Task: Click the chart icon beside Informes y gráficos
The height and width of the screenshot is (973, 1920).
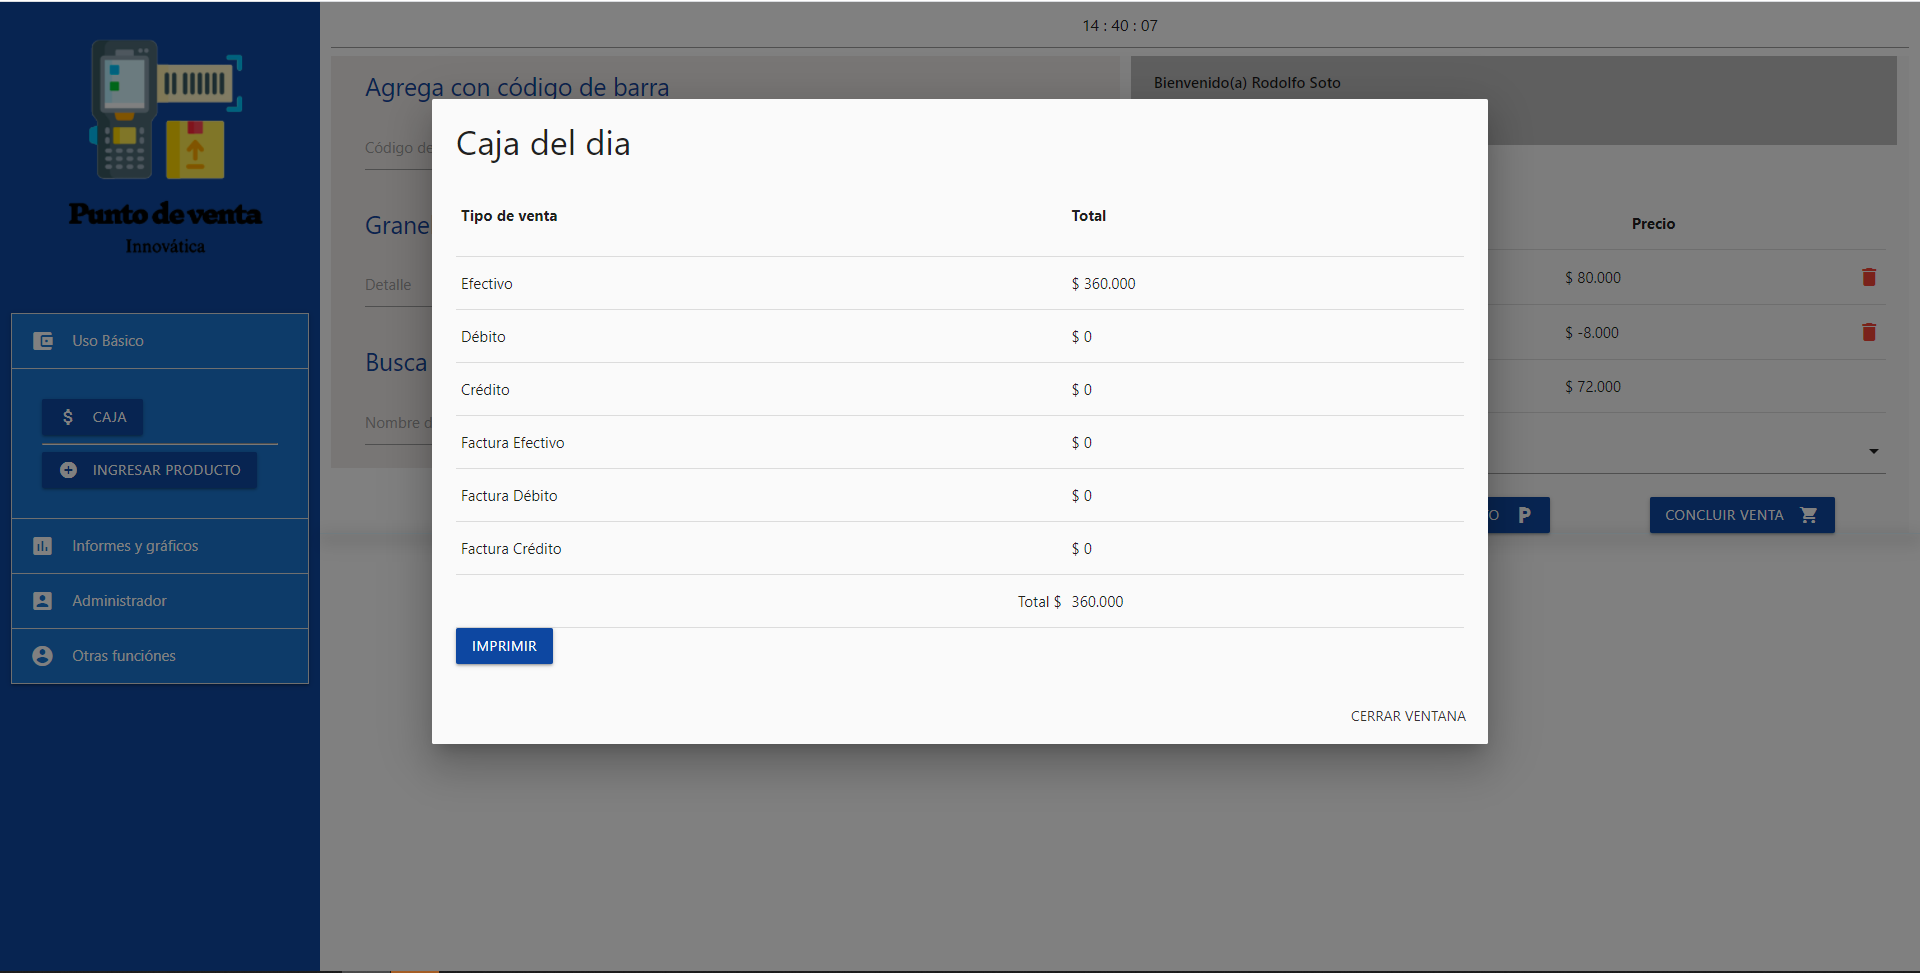Action: click(x=43, y=546)
